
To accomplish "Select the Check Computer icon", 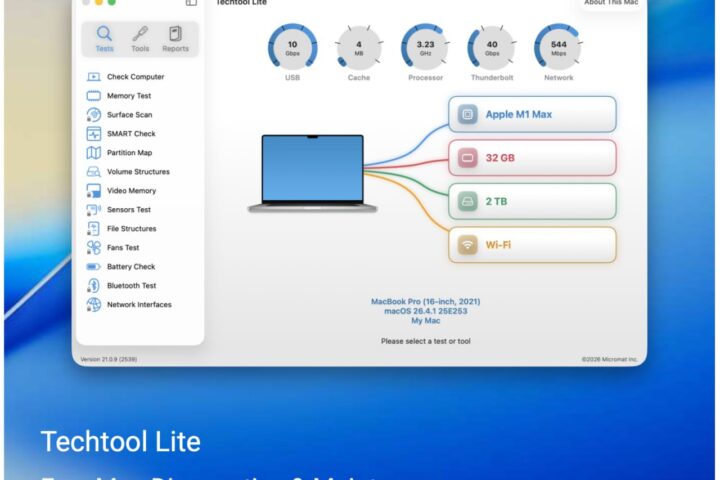I will click(94, 77).
